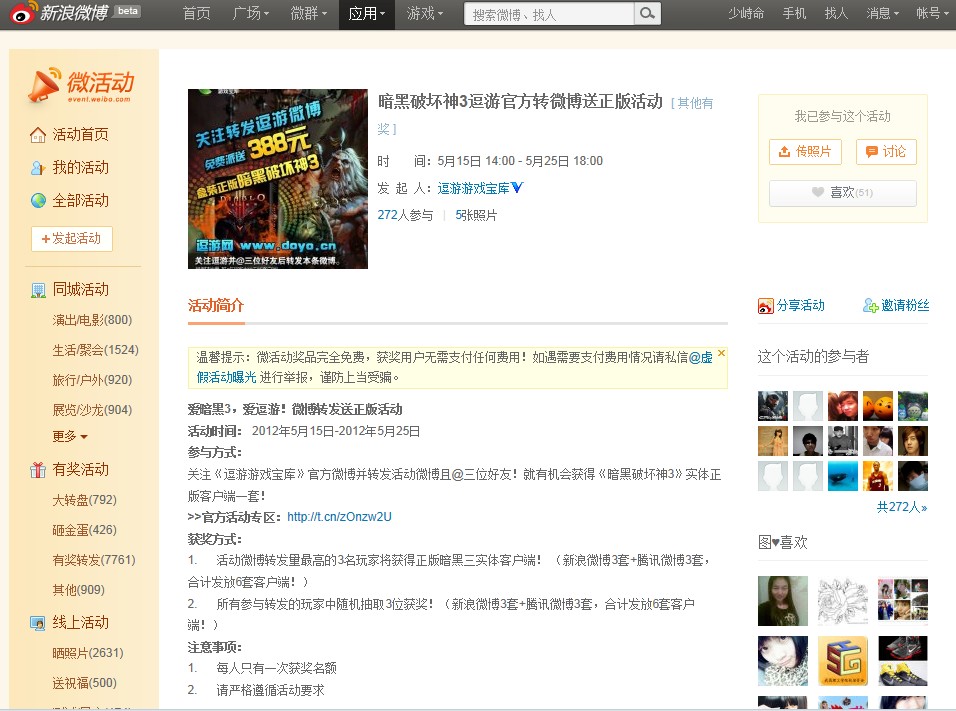Expand 更多 under 同城活动
956x711 pixels.
click(x=70, y=437)
